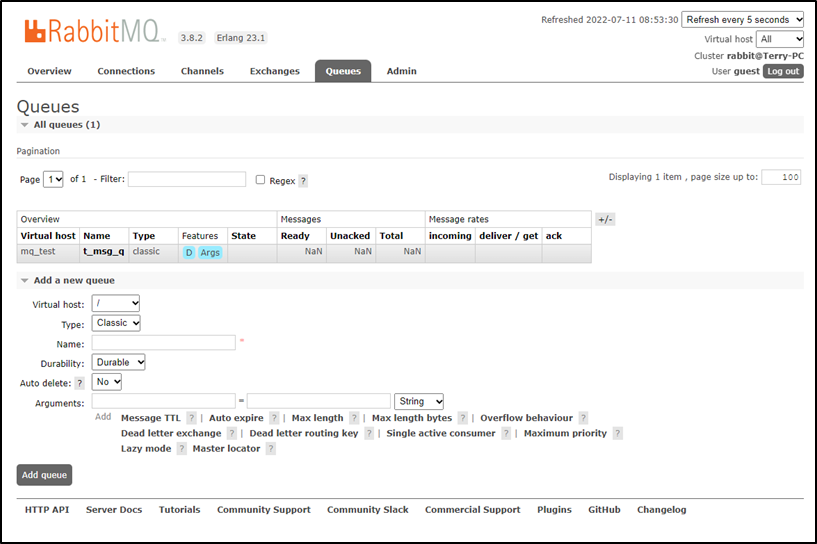817x544 pixels.
Task: Go to the Overview tab
Action: 49,71
